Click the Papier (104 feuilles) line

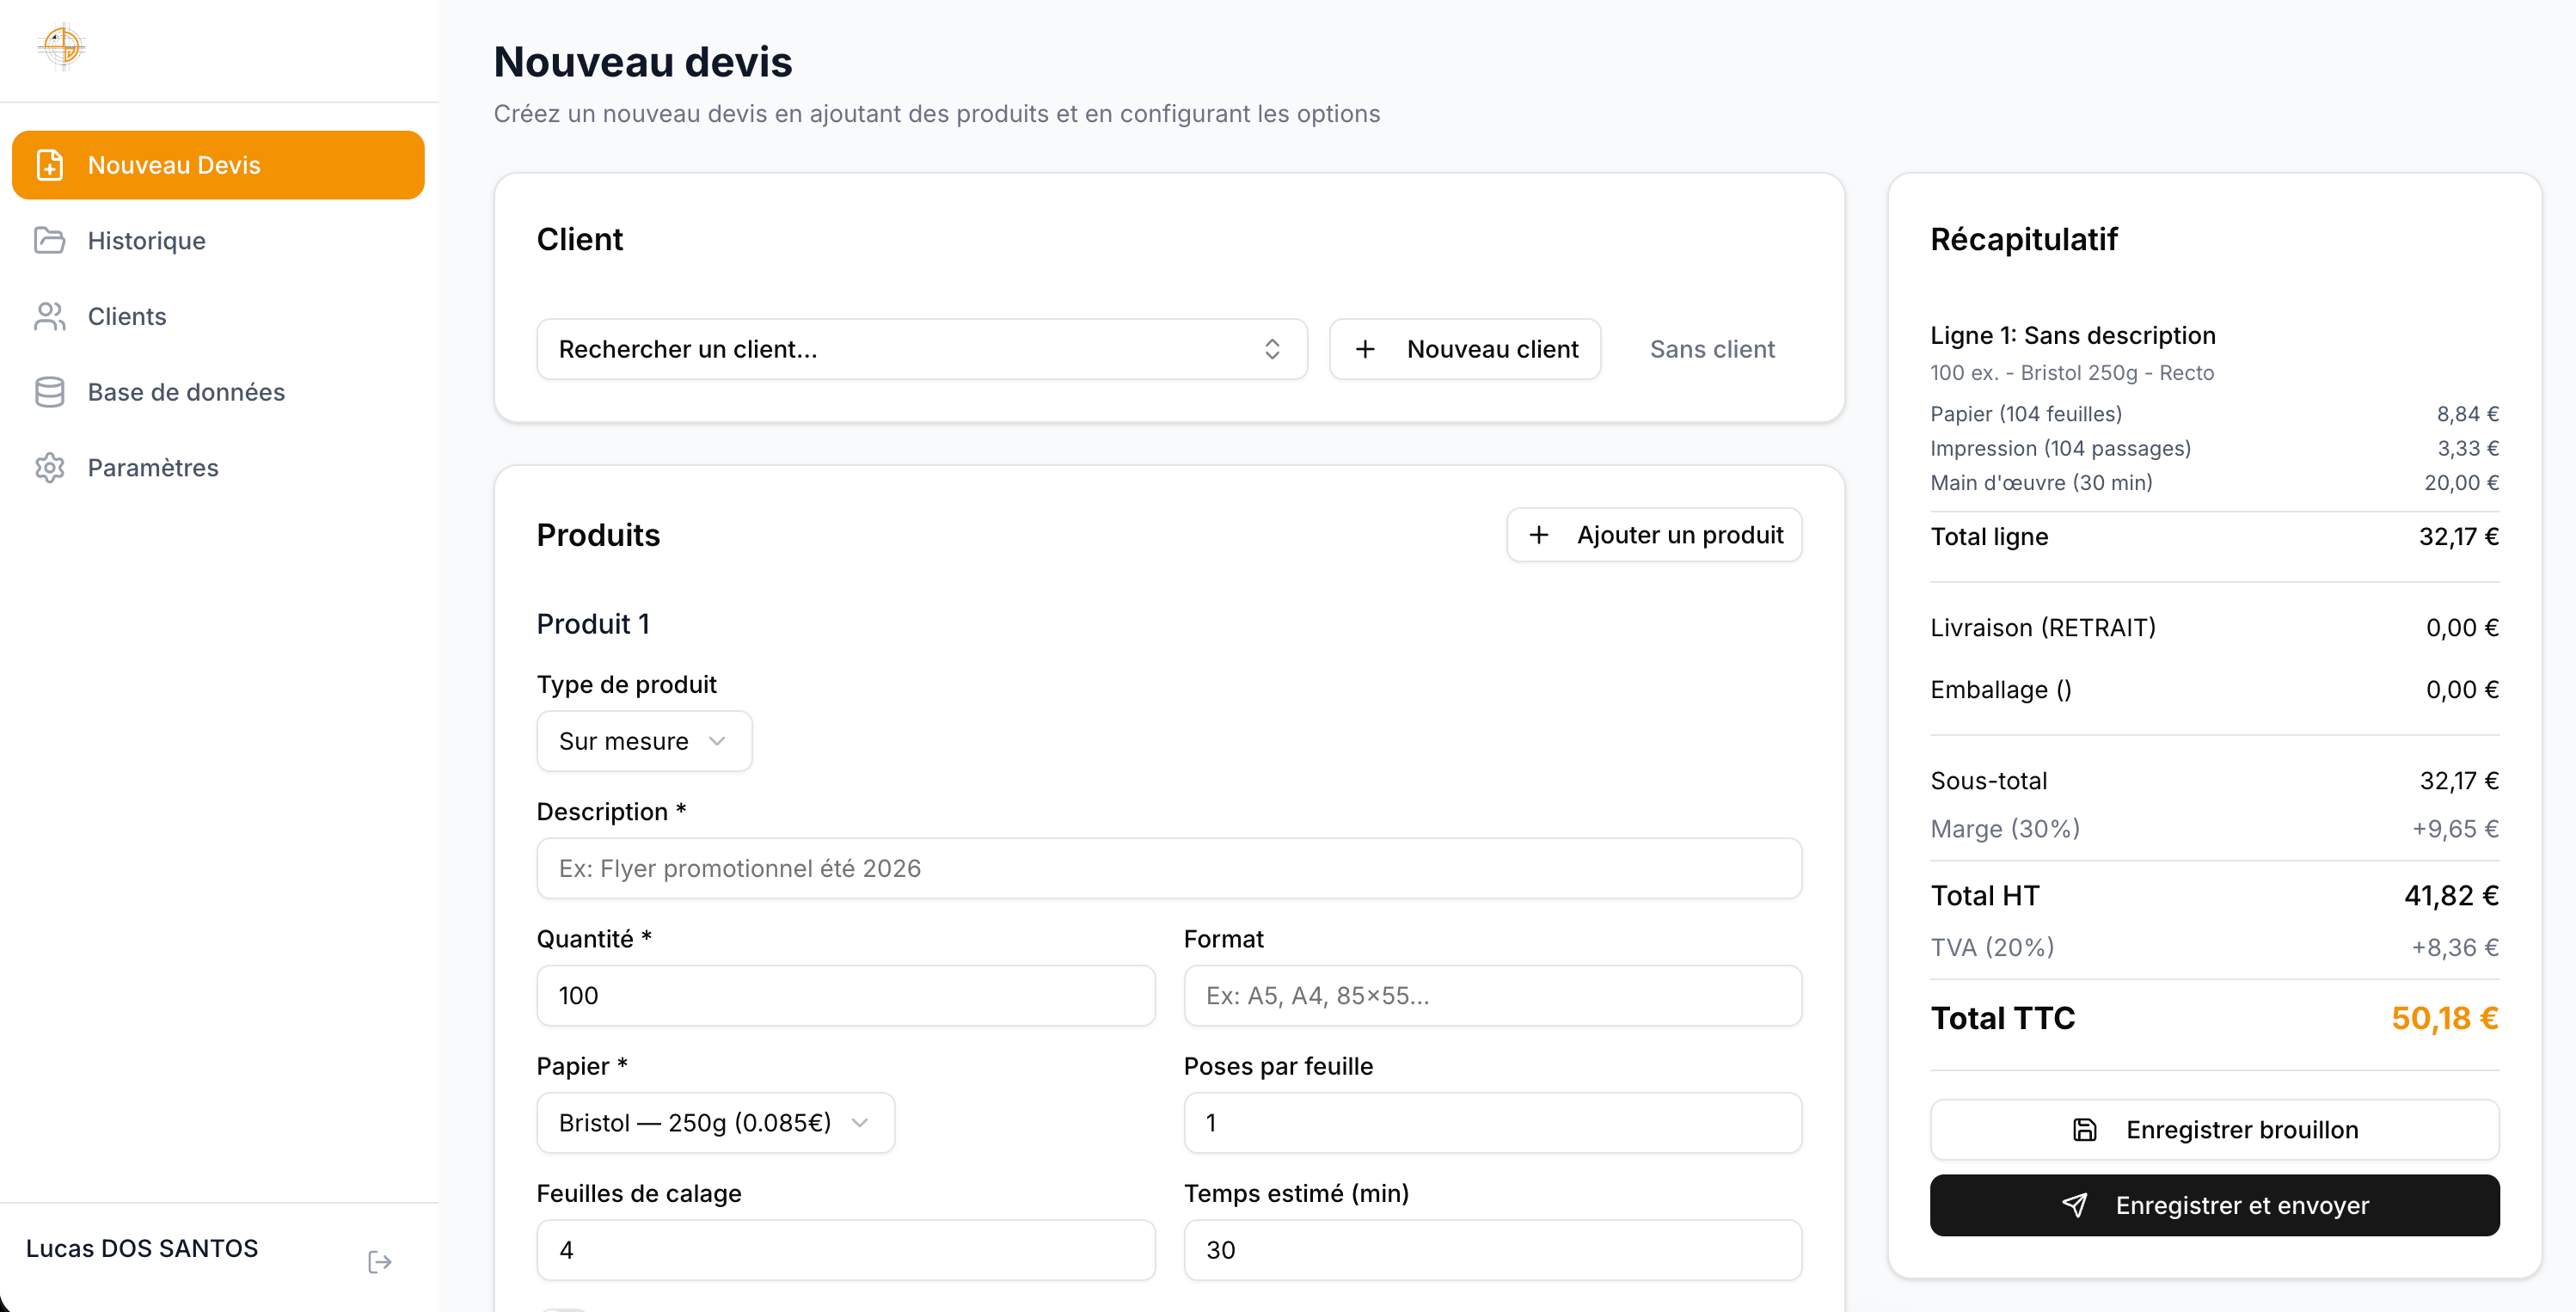[x=2214, y=414]
